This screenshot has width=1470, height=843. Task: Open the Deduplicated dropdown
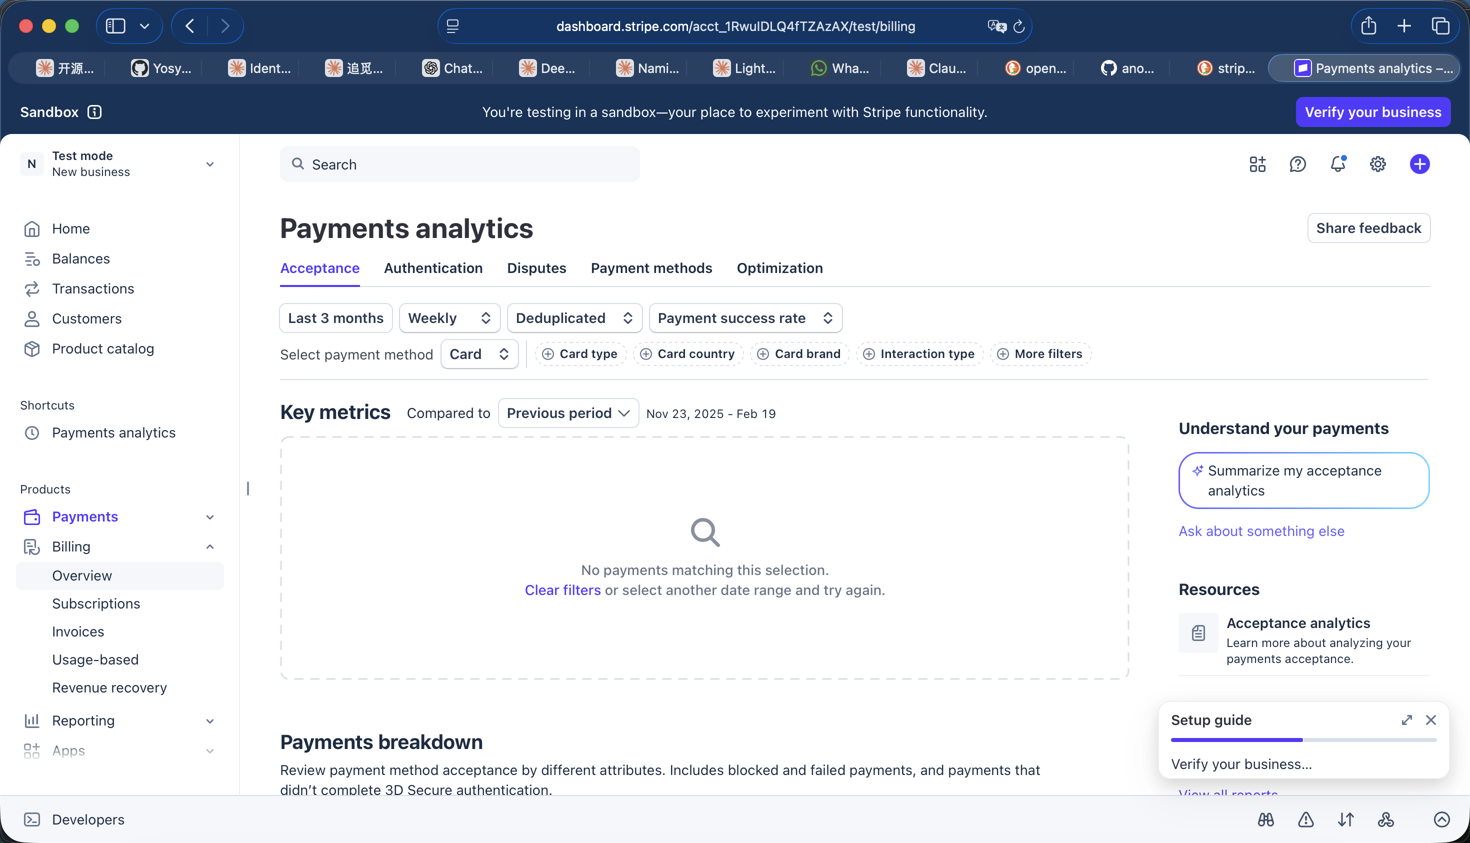574,318
